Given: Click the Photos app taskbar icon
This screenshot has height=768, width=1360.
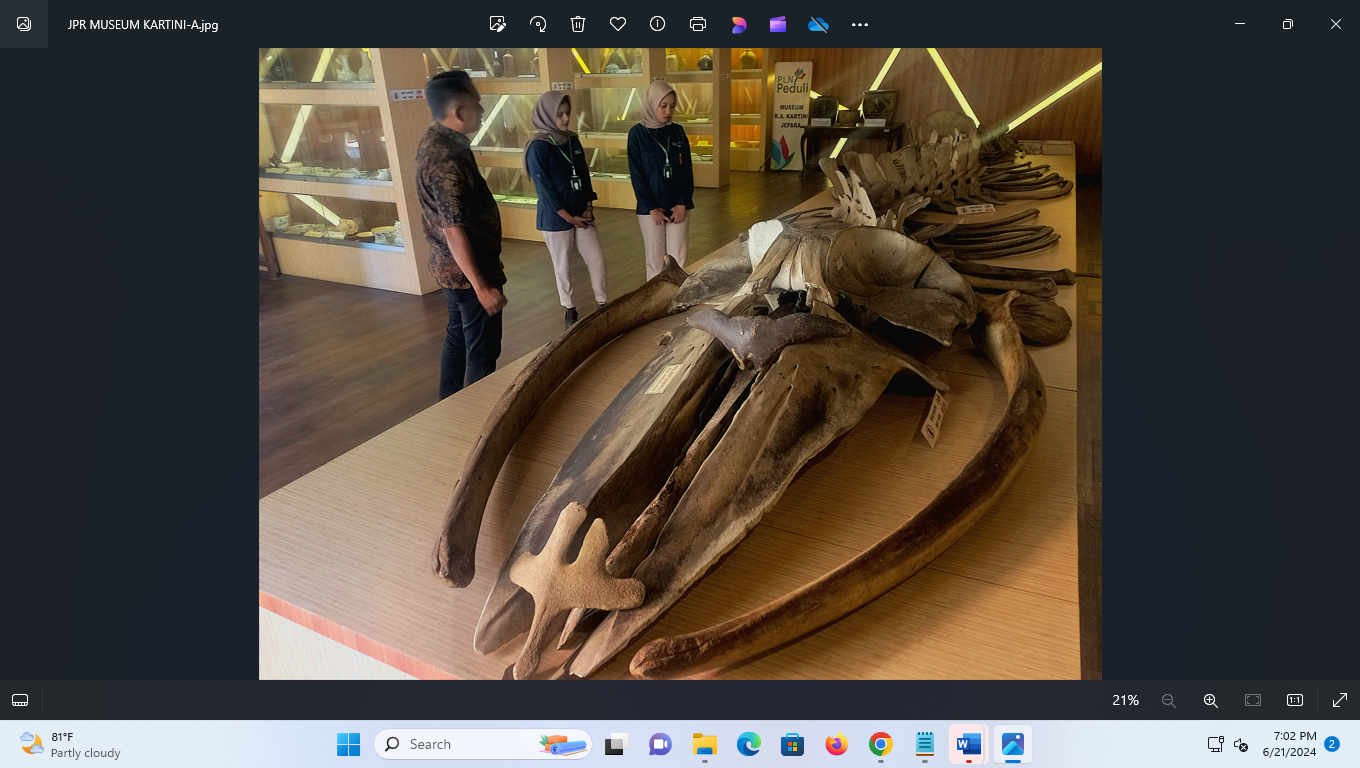Looking at the screenshot, I should pyautogui.click(x=1013, y=744).
